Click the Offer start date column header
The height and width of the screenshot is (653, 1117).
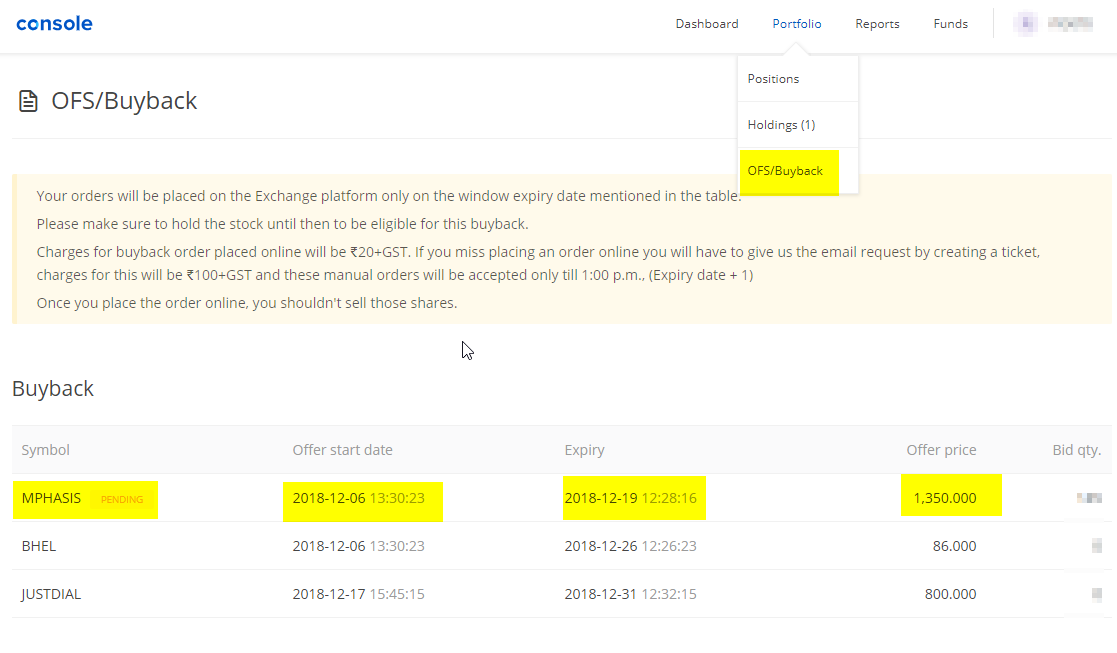[x=343, y=450]
